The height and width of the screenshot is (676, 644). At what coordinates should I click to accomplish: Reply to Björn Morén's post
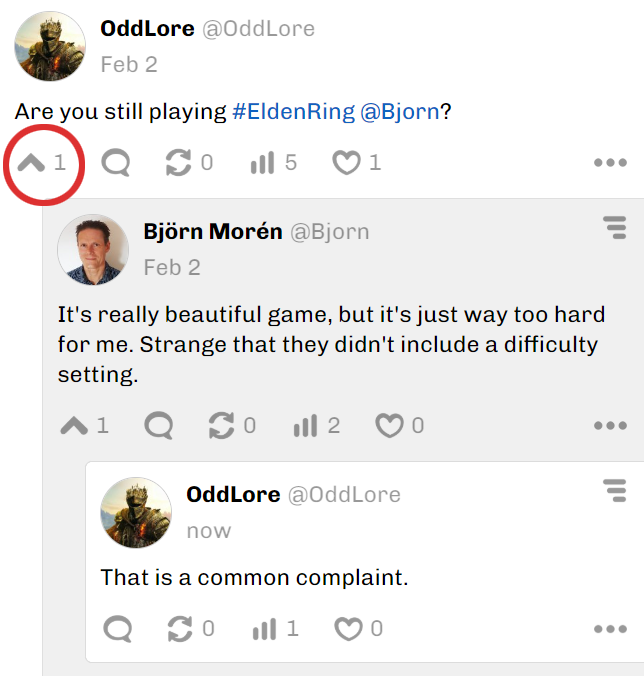click(x=158, y=426)
